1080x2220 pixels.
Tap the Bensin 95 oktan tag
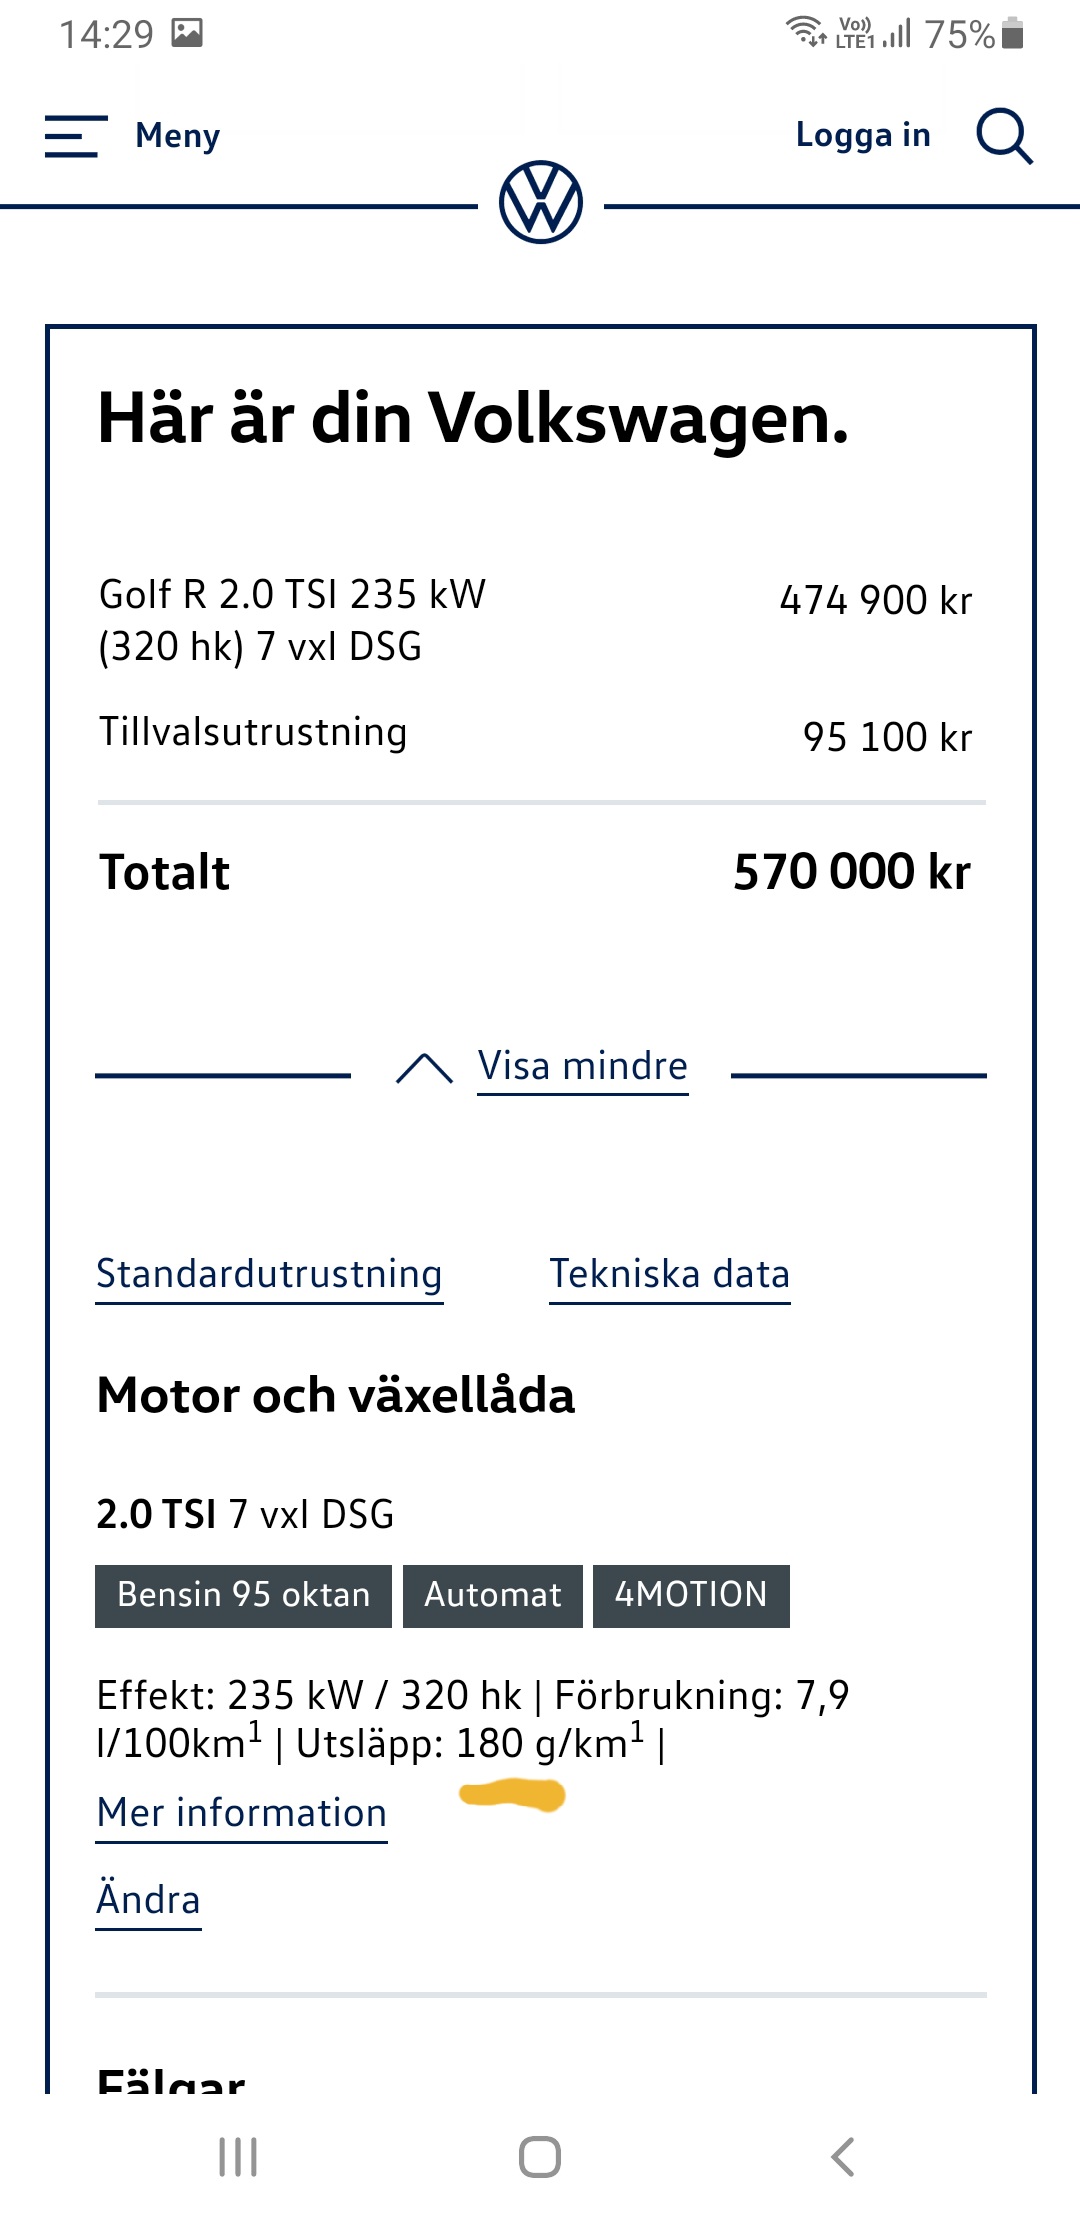(x=243, y=1595)
